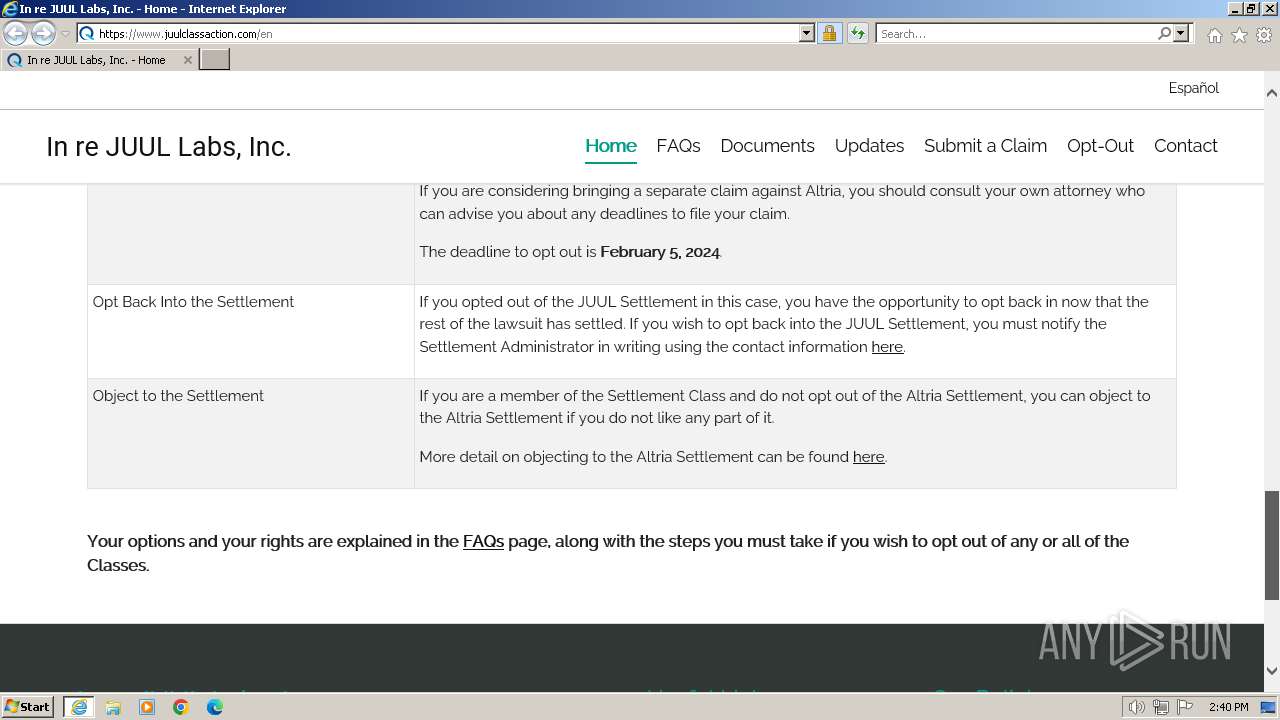Switch language to Español

(1193, 88)
